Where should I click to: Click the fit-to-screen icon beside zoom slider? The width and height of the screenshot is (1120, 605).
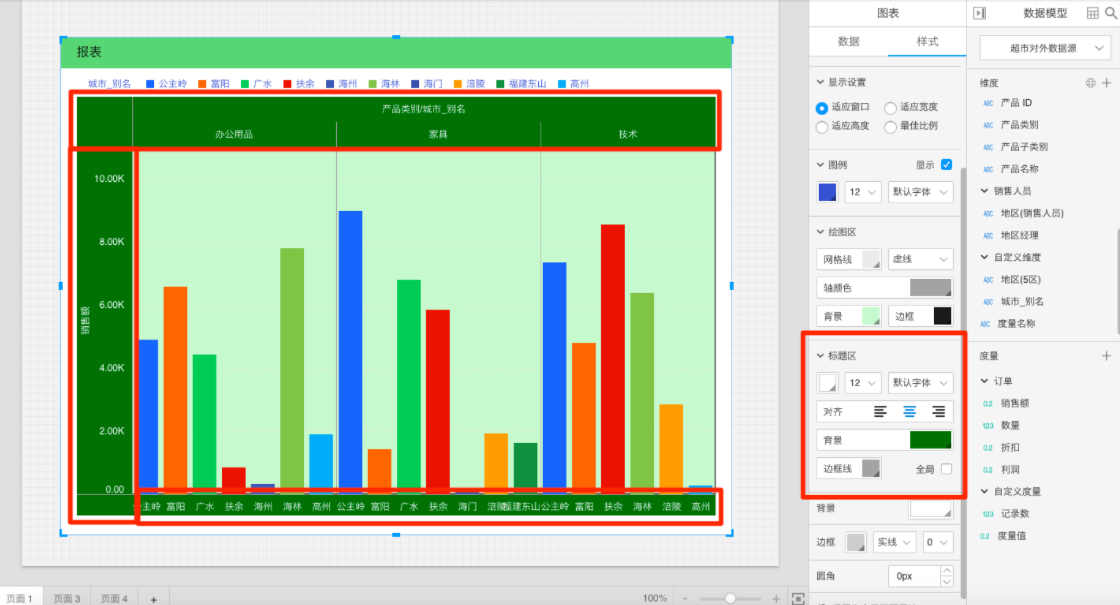797,598
